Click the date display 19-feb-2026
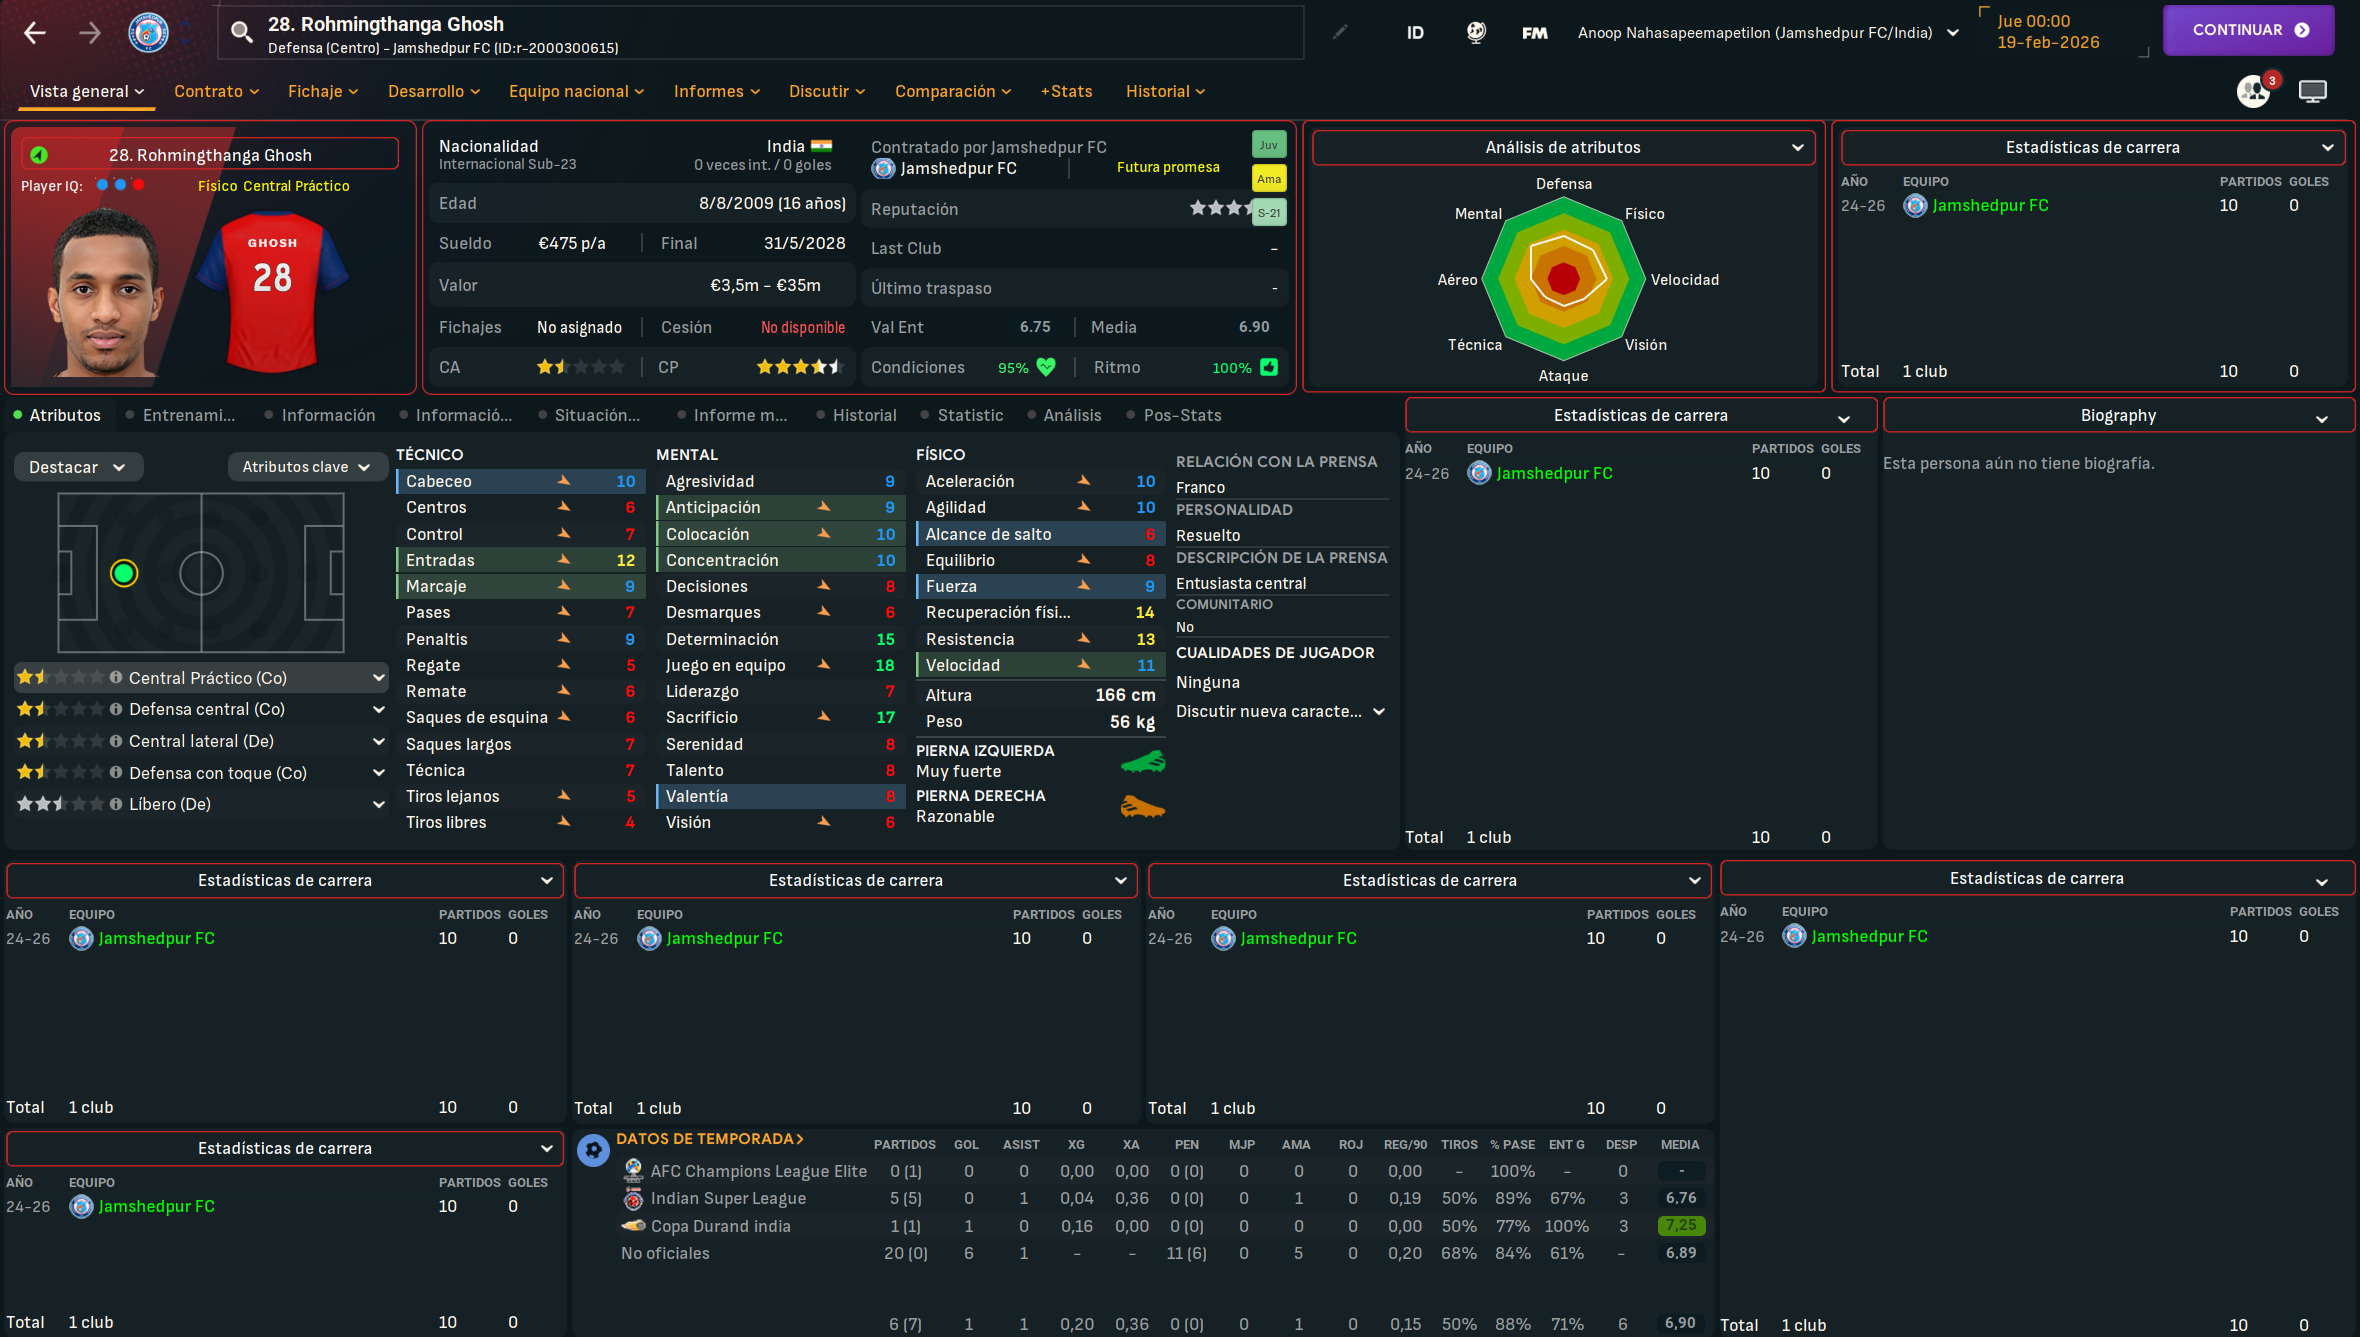 coord(2048,42)
